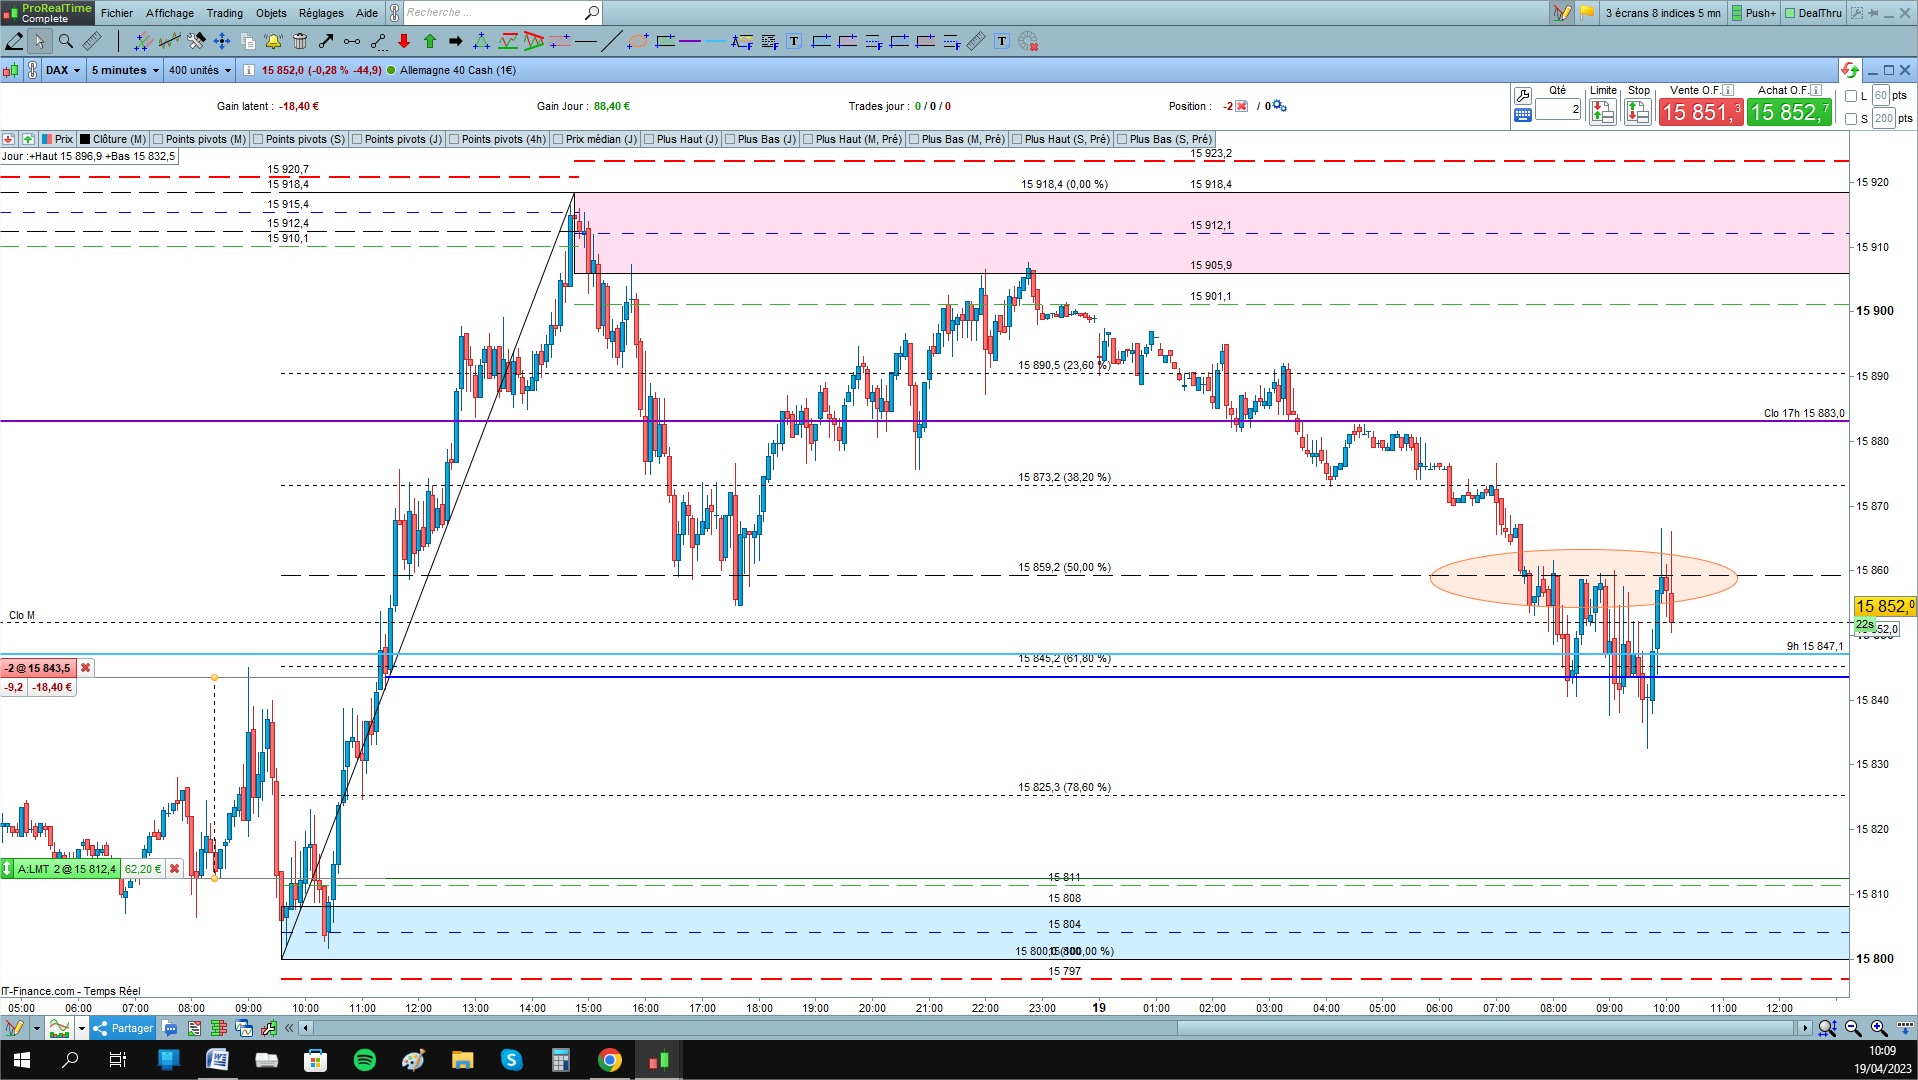Image resolution: width=1918 pixels, height=1080 pixels.
Task: Click the order ticket keypad icon
Action: (1522, 115)
